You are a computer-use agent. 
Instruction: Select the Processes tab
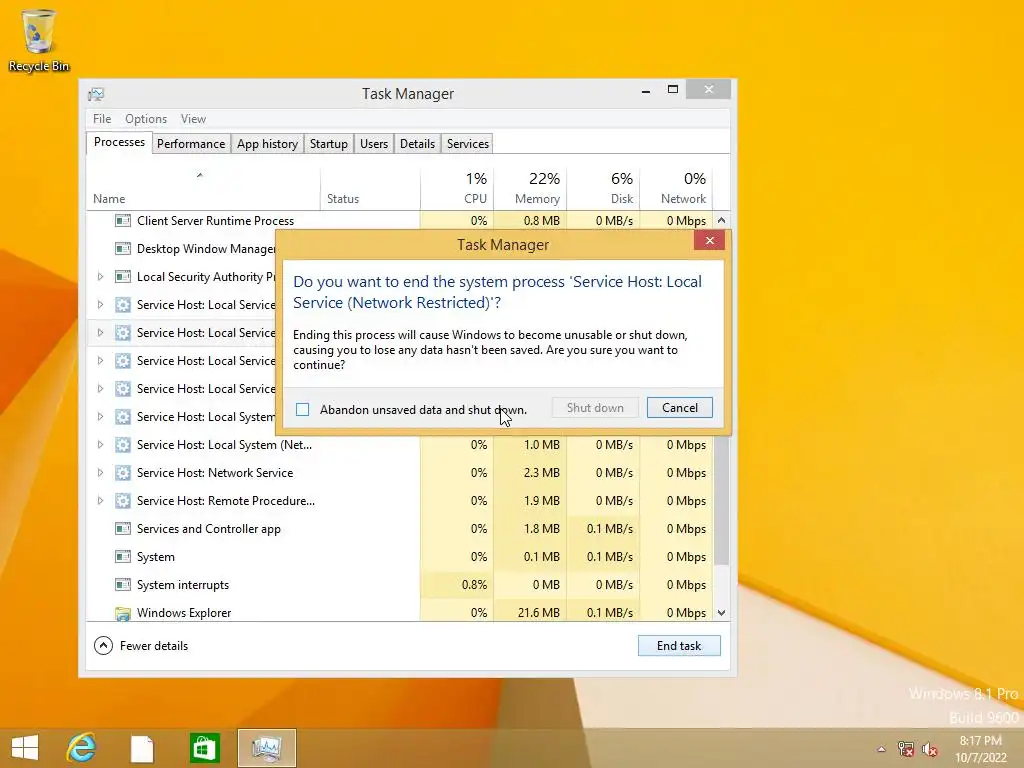click(x=119, y=142)
